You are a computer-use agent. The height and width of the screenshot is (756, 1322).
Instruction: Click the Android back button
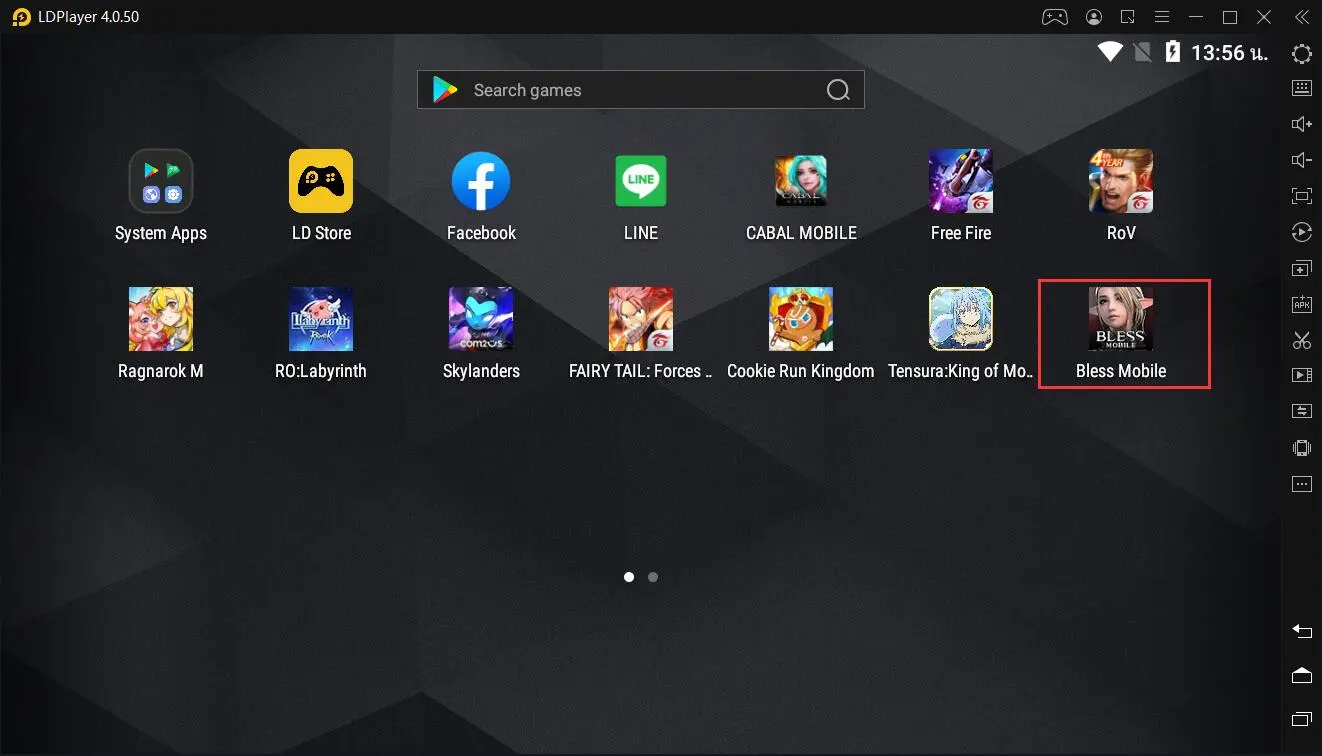tap(1302, 631)
